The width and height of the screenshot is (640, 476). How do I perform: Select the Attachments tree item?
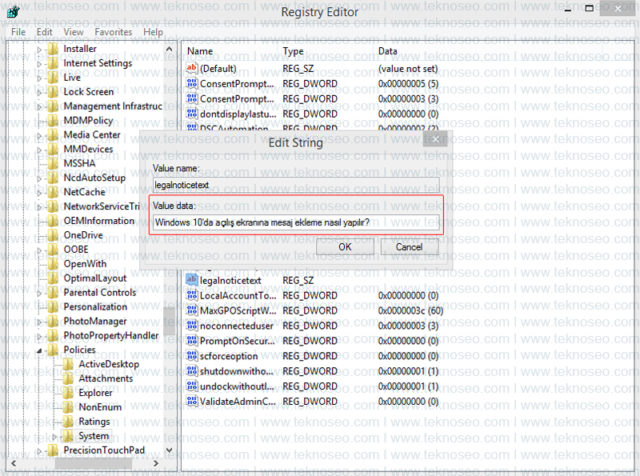click(x=106, y=378)
